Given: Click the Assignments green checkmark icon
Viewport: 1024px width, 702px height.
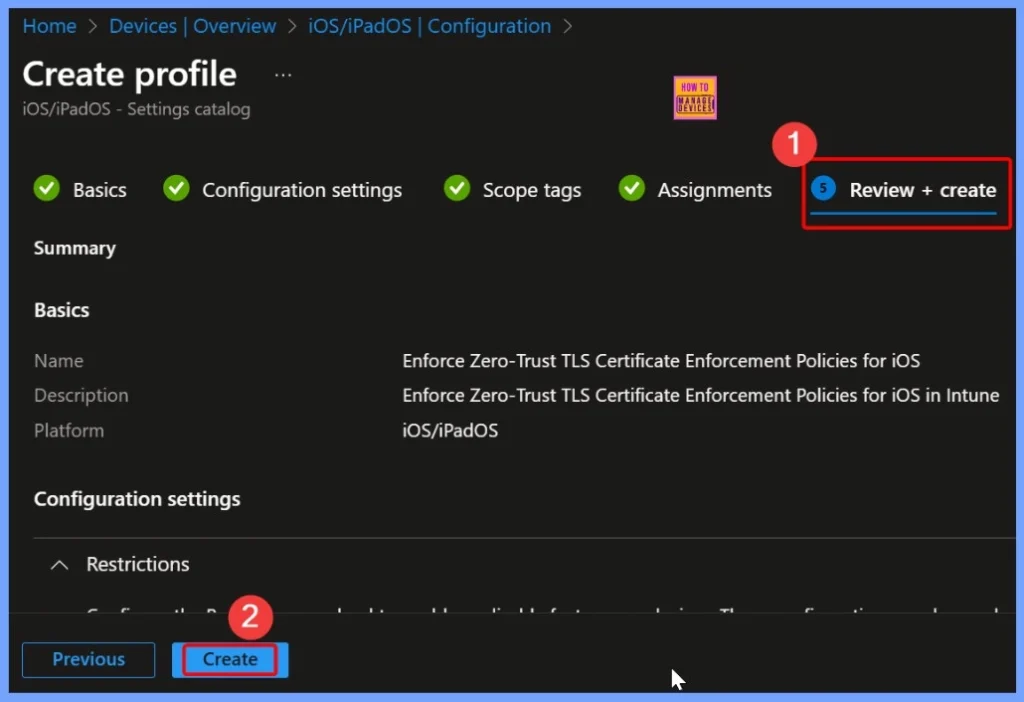Looking at the screenshot, I should (631, 189).
